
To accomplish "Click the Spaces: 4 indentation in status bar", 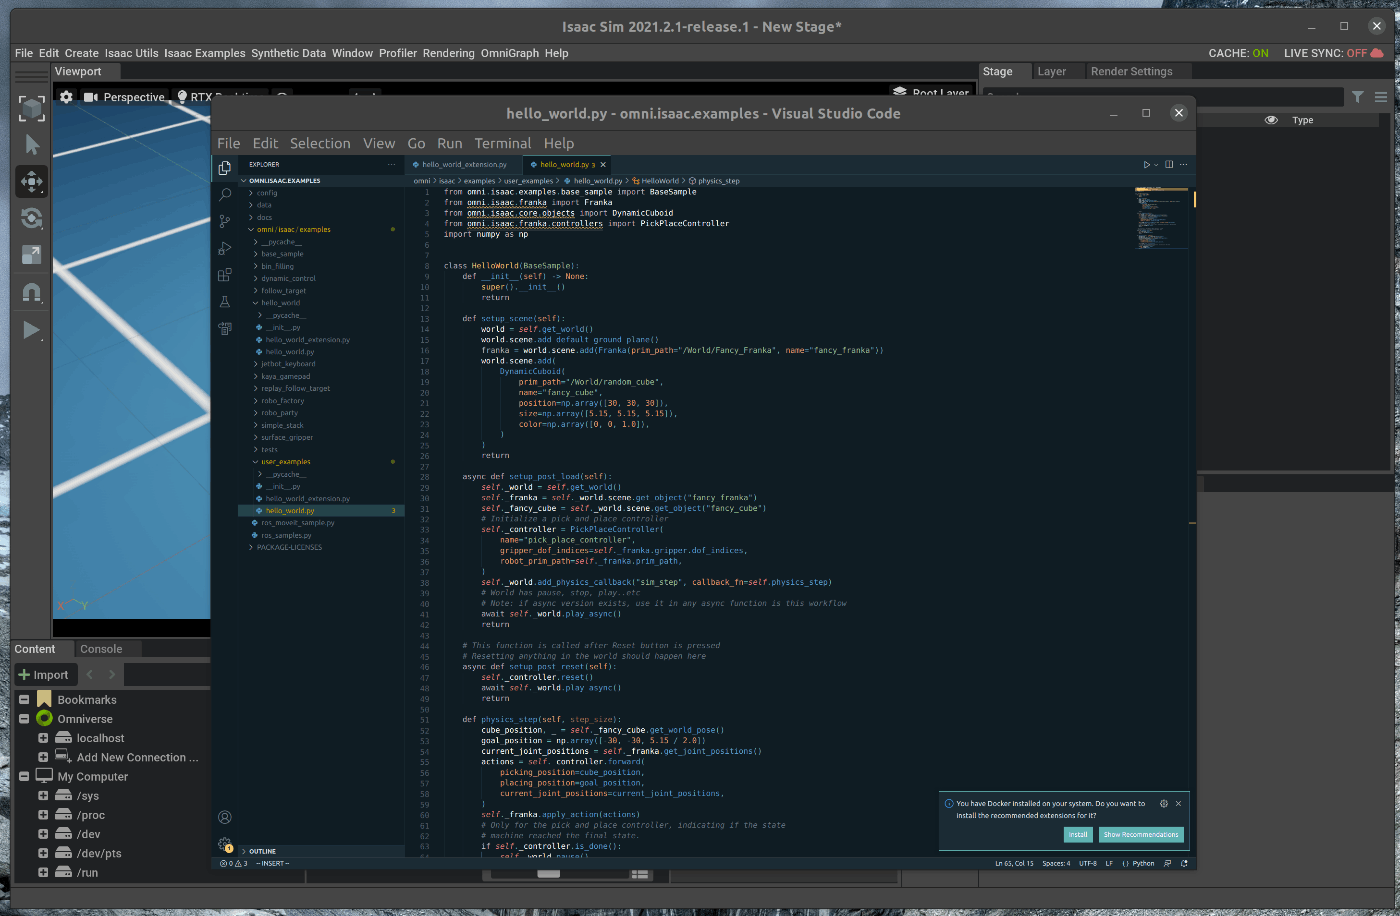I will coord(1056,863).
